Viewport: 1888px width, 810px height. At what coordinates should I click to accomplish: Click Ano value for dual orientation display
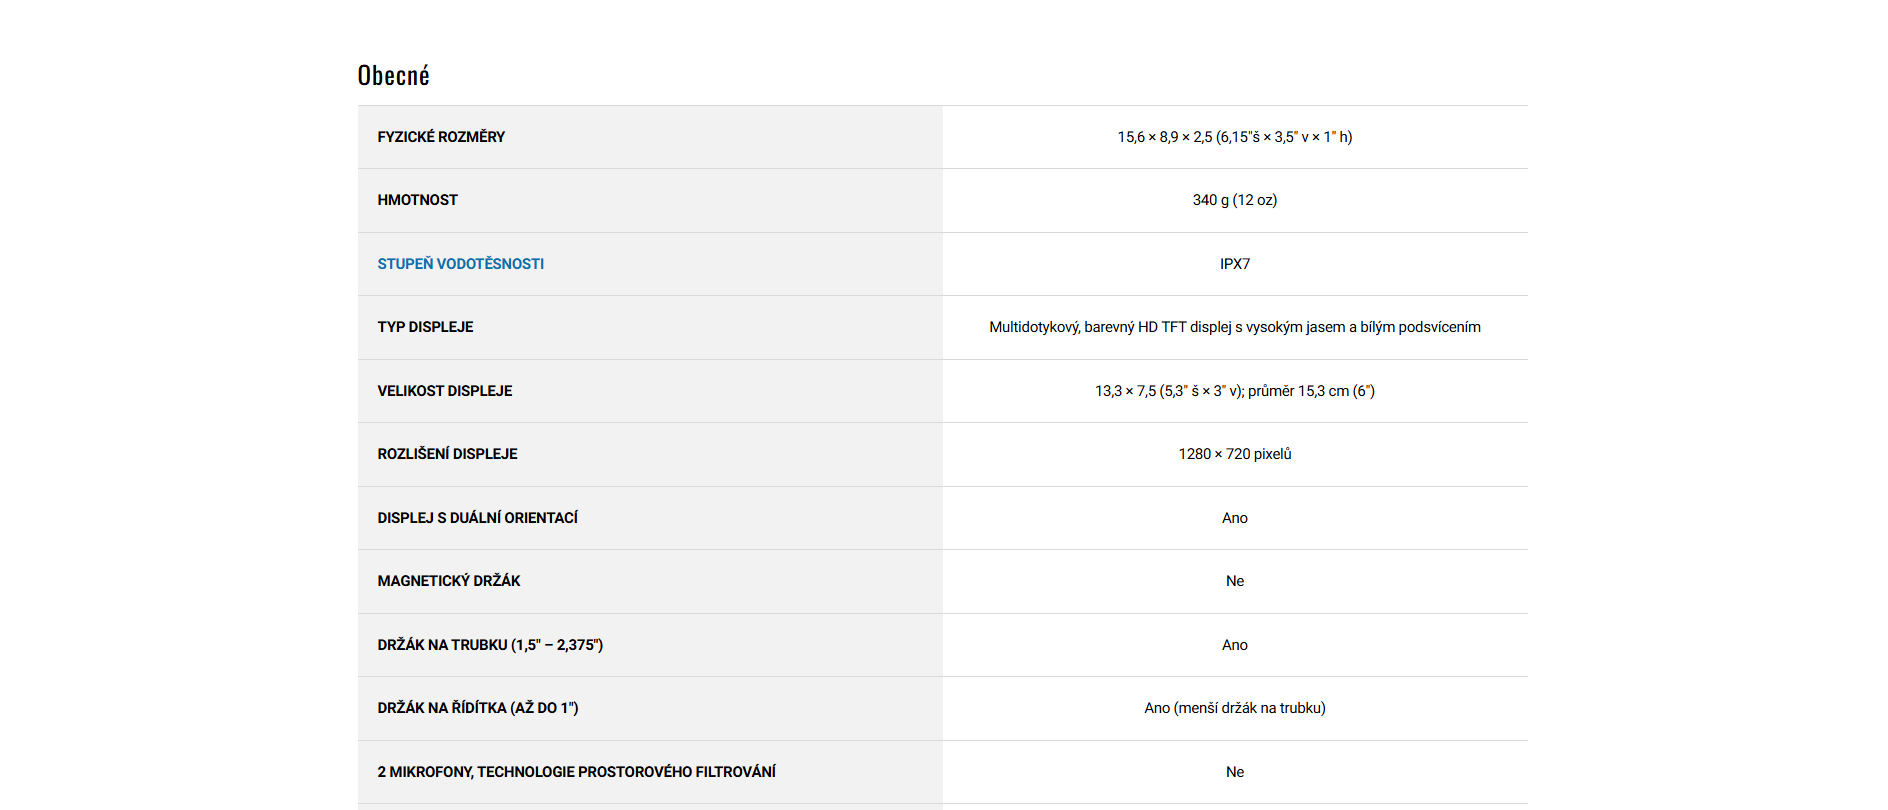click(x=1234, y=518)
